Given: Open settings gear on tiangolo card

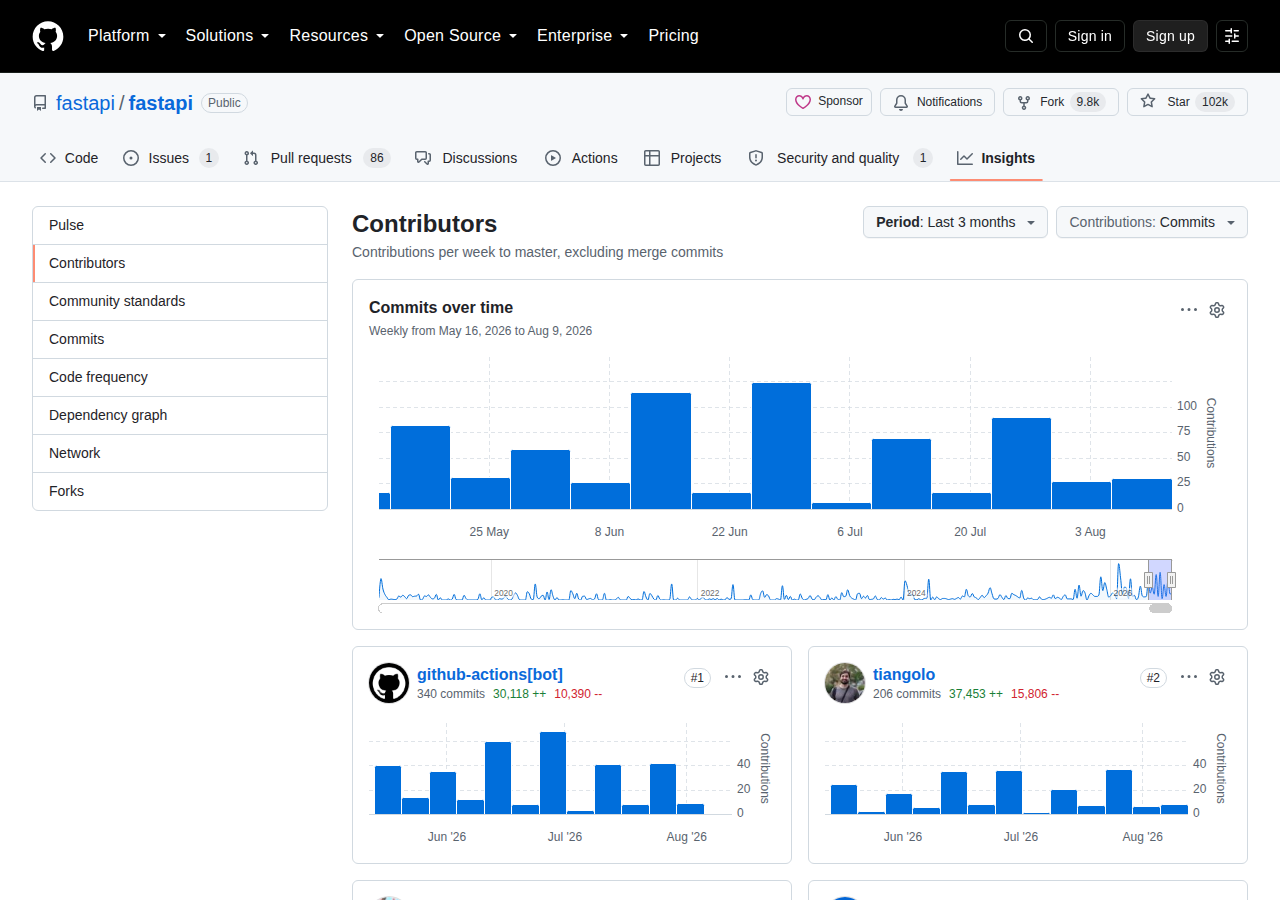Looking at the screenshot, I should coord(1217,677).
